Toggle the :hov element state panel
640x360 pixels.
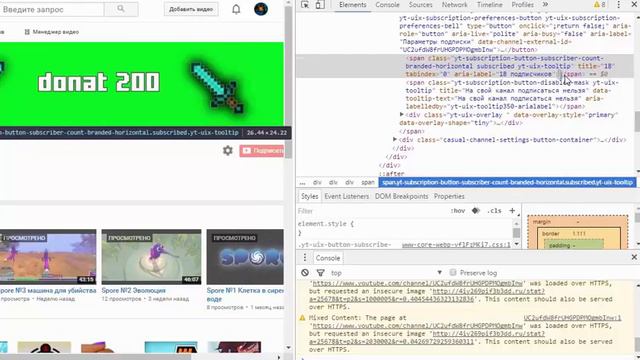pyautogui.click(x=458, y=211)
